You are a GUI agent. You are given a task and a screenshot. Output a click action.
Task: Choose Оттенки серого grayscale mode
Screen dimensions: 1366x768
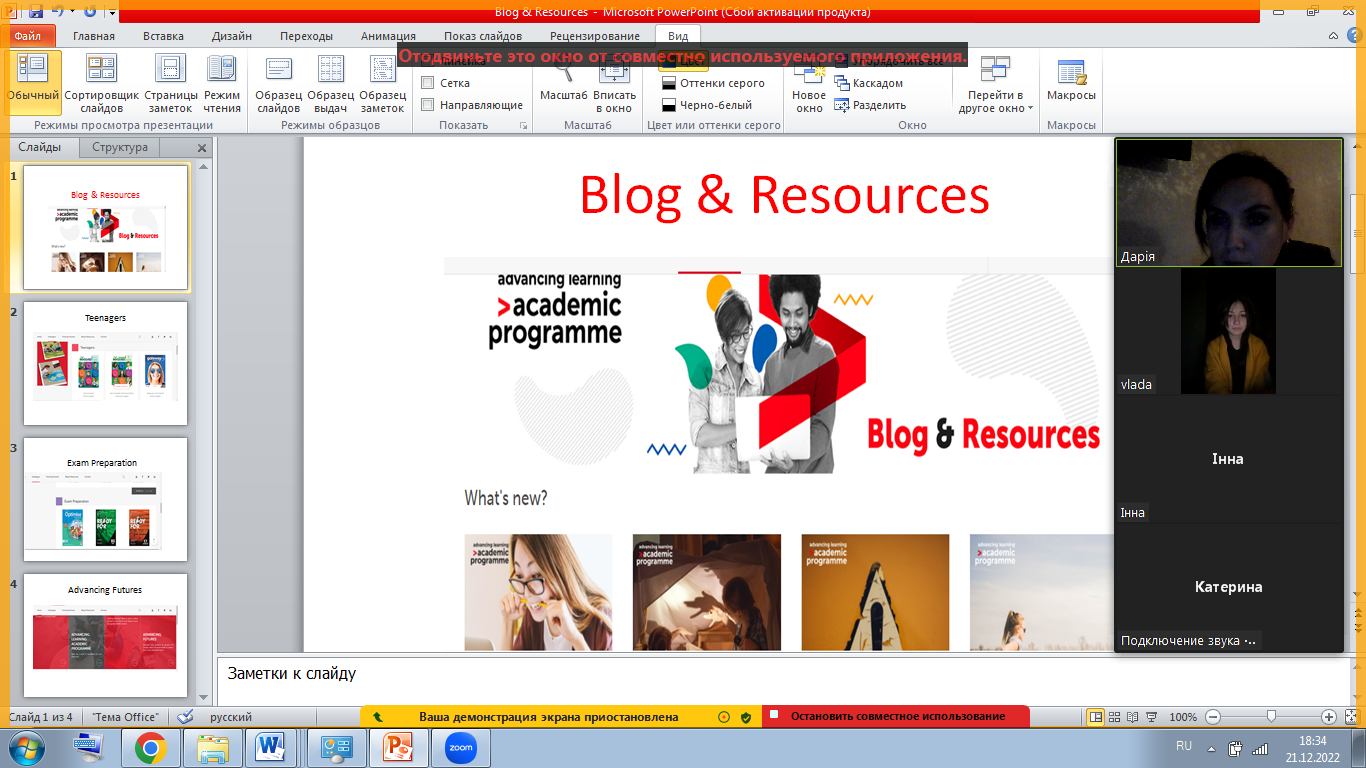point(713,83)
